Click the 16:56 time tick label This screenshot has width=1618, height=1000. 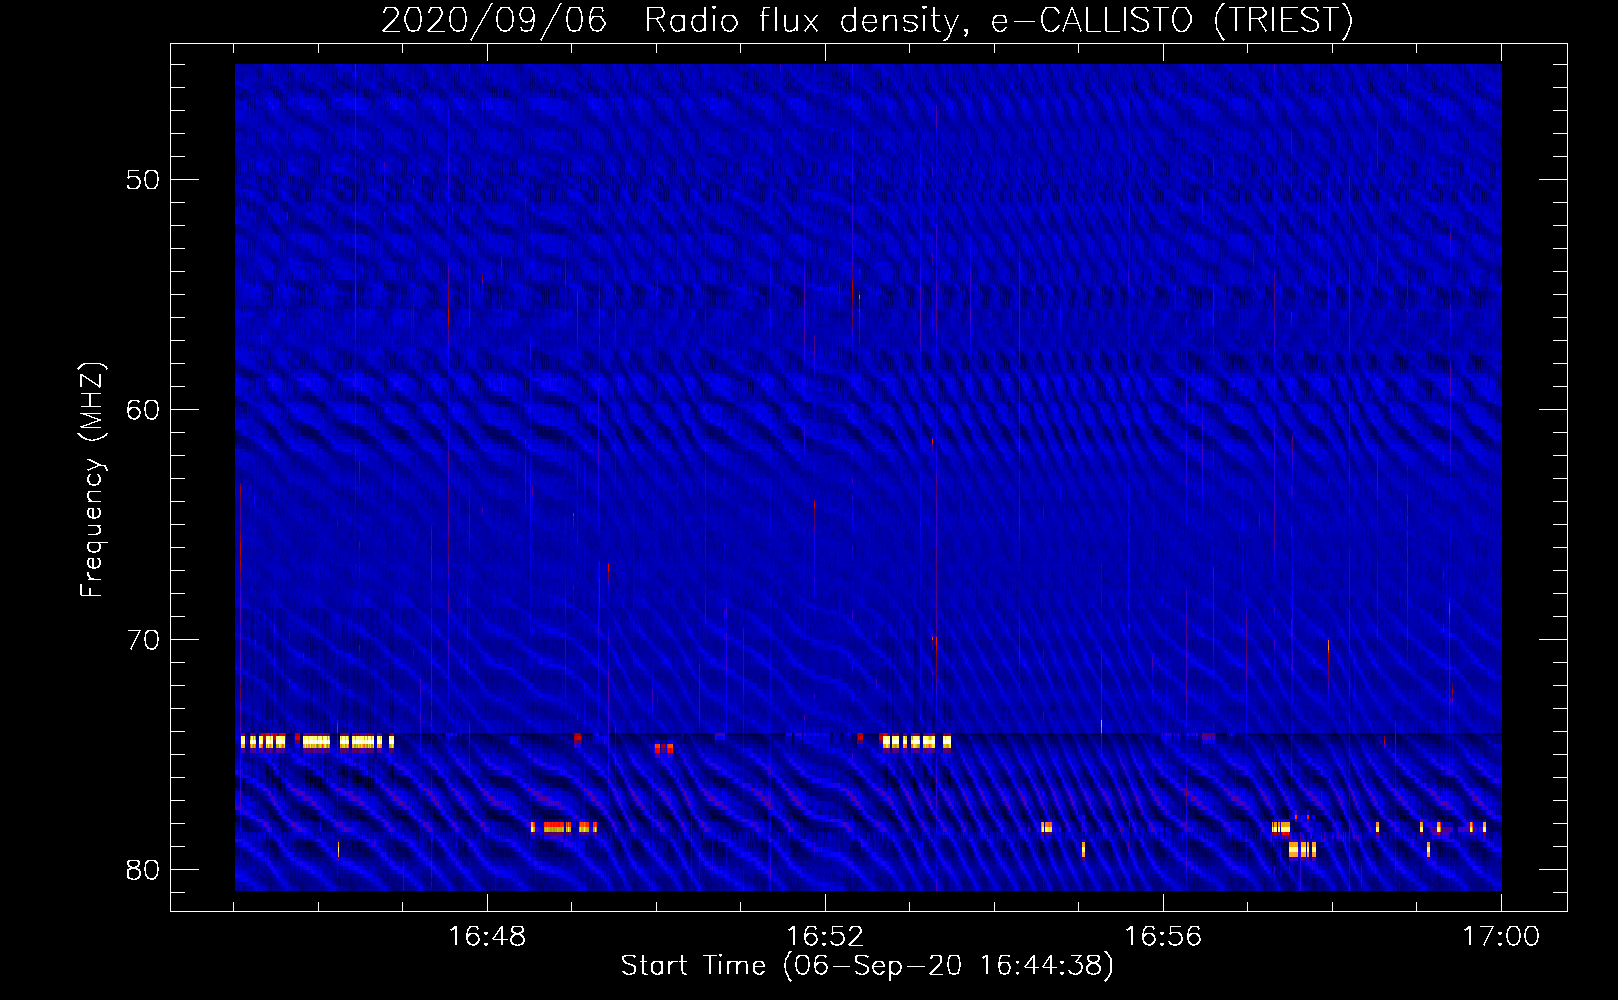[x=1163, y=937]
